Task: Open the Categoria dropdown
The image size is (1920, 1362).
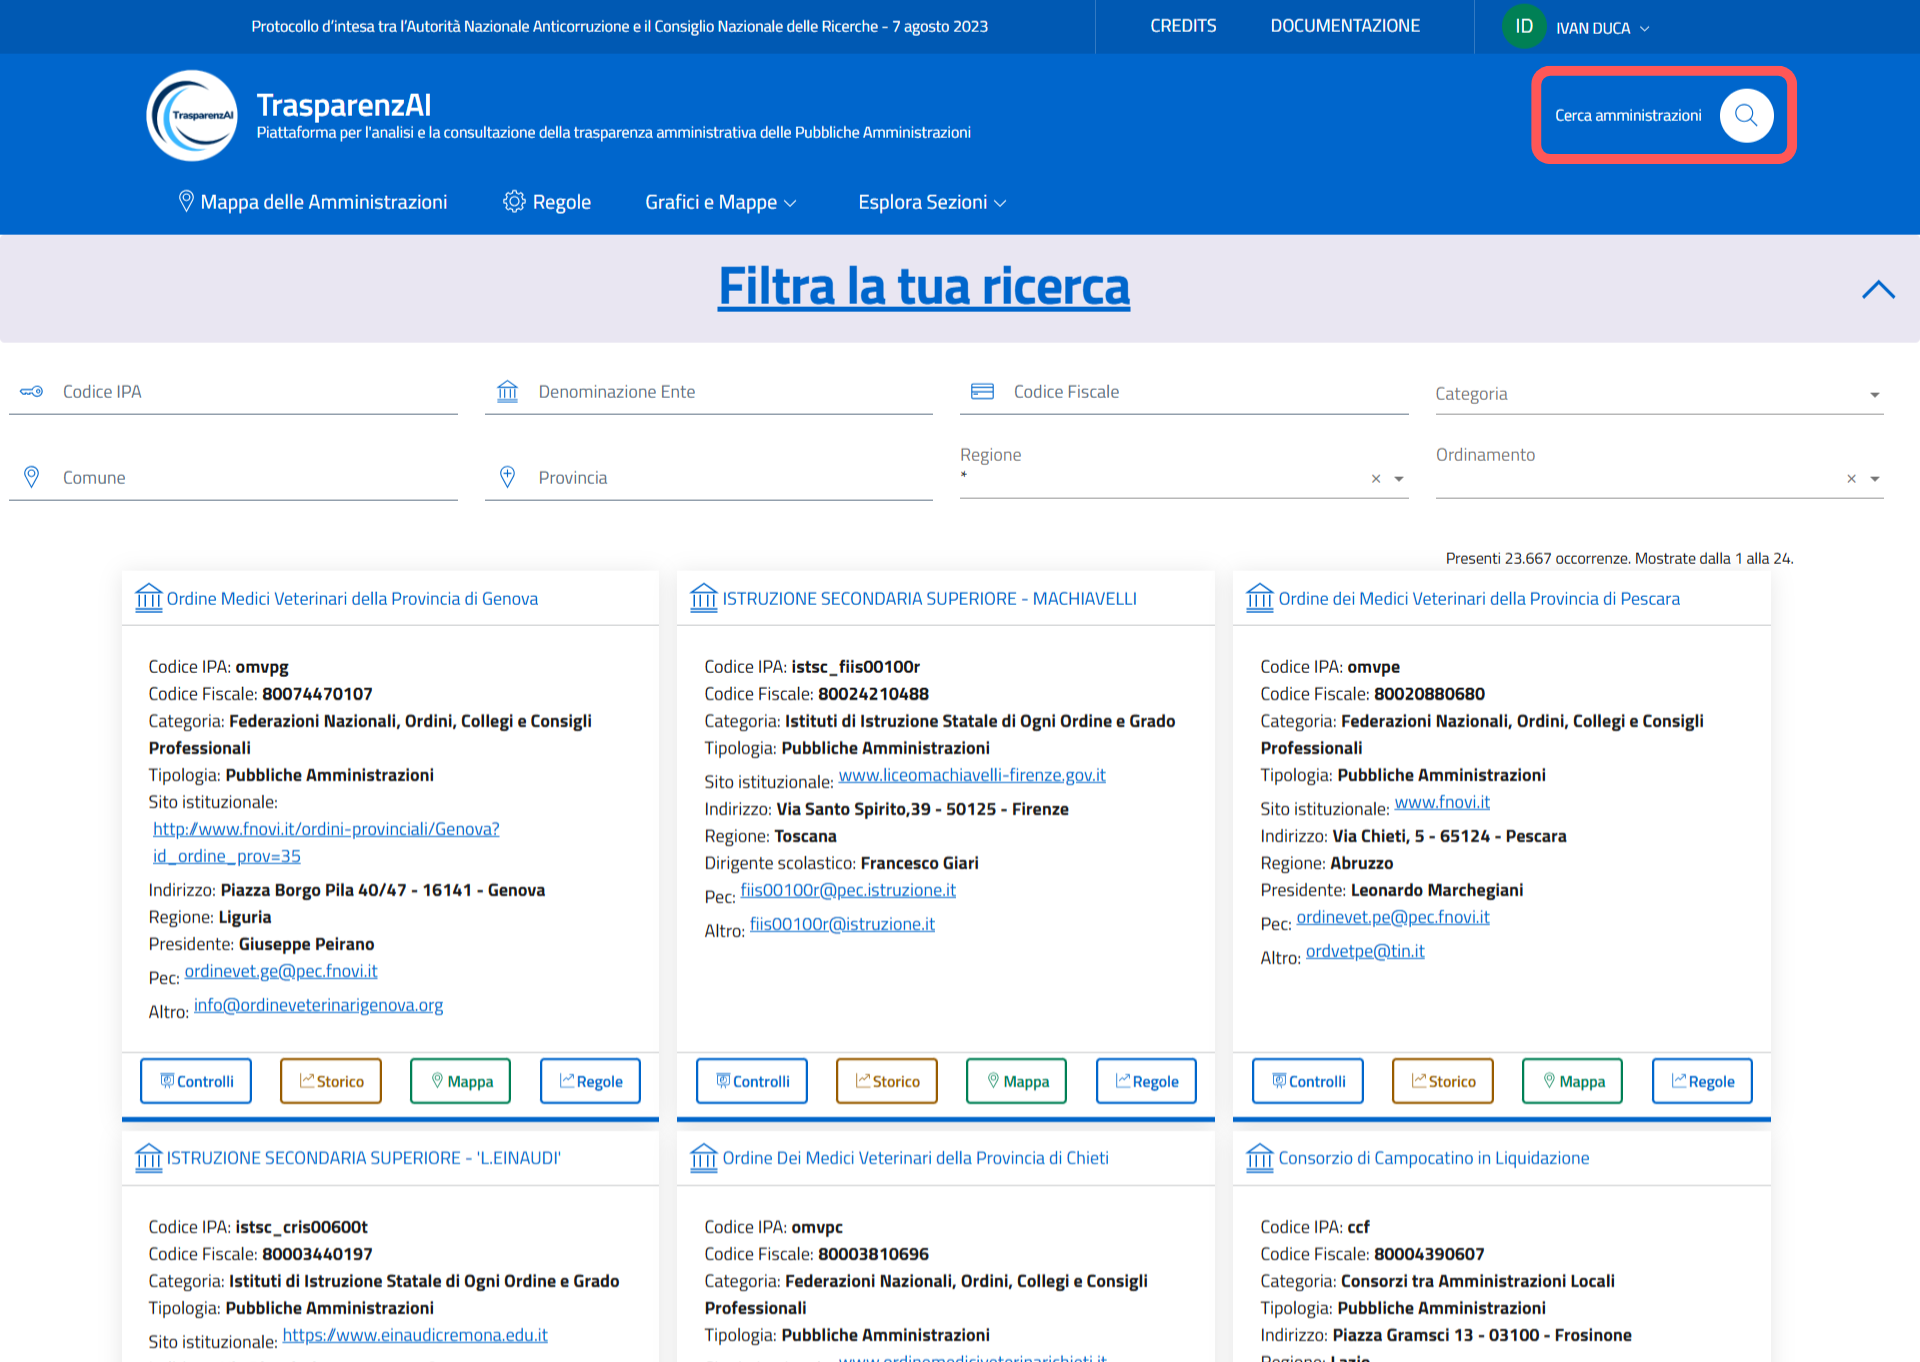Action: coord(1659,394)
